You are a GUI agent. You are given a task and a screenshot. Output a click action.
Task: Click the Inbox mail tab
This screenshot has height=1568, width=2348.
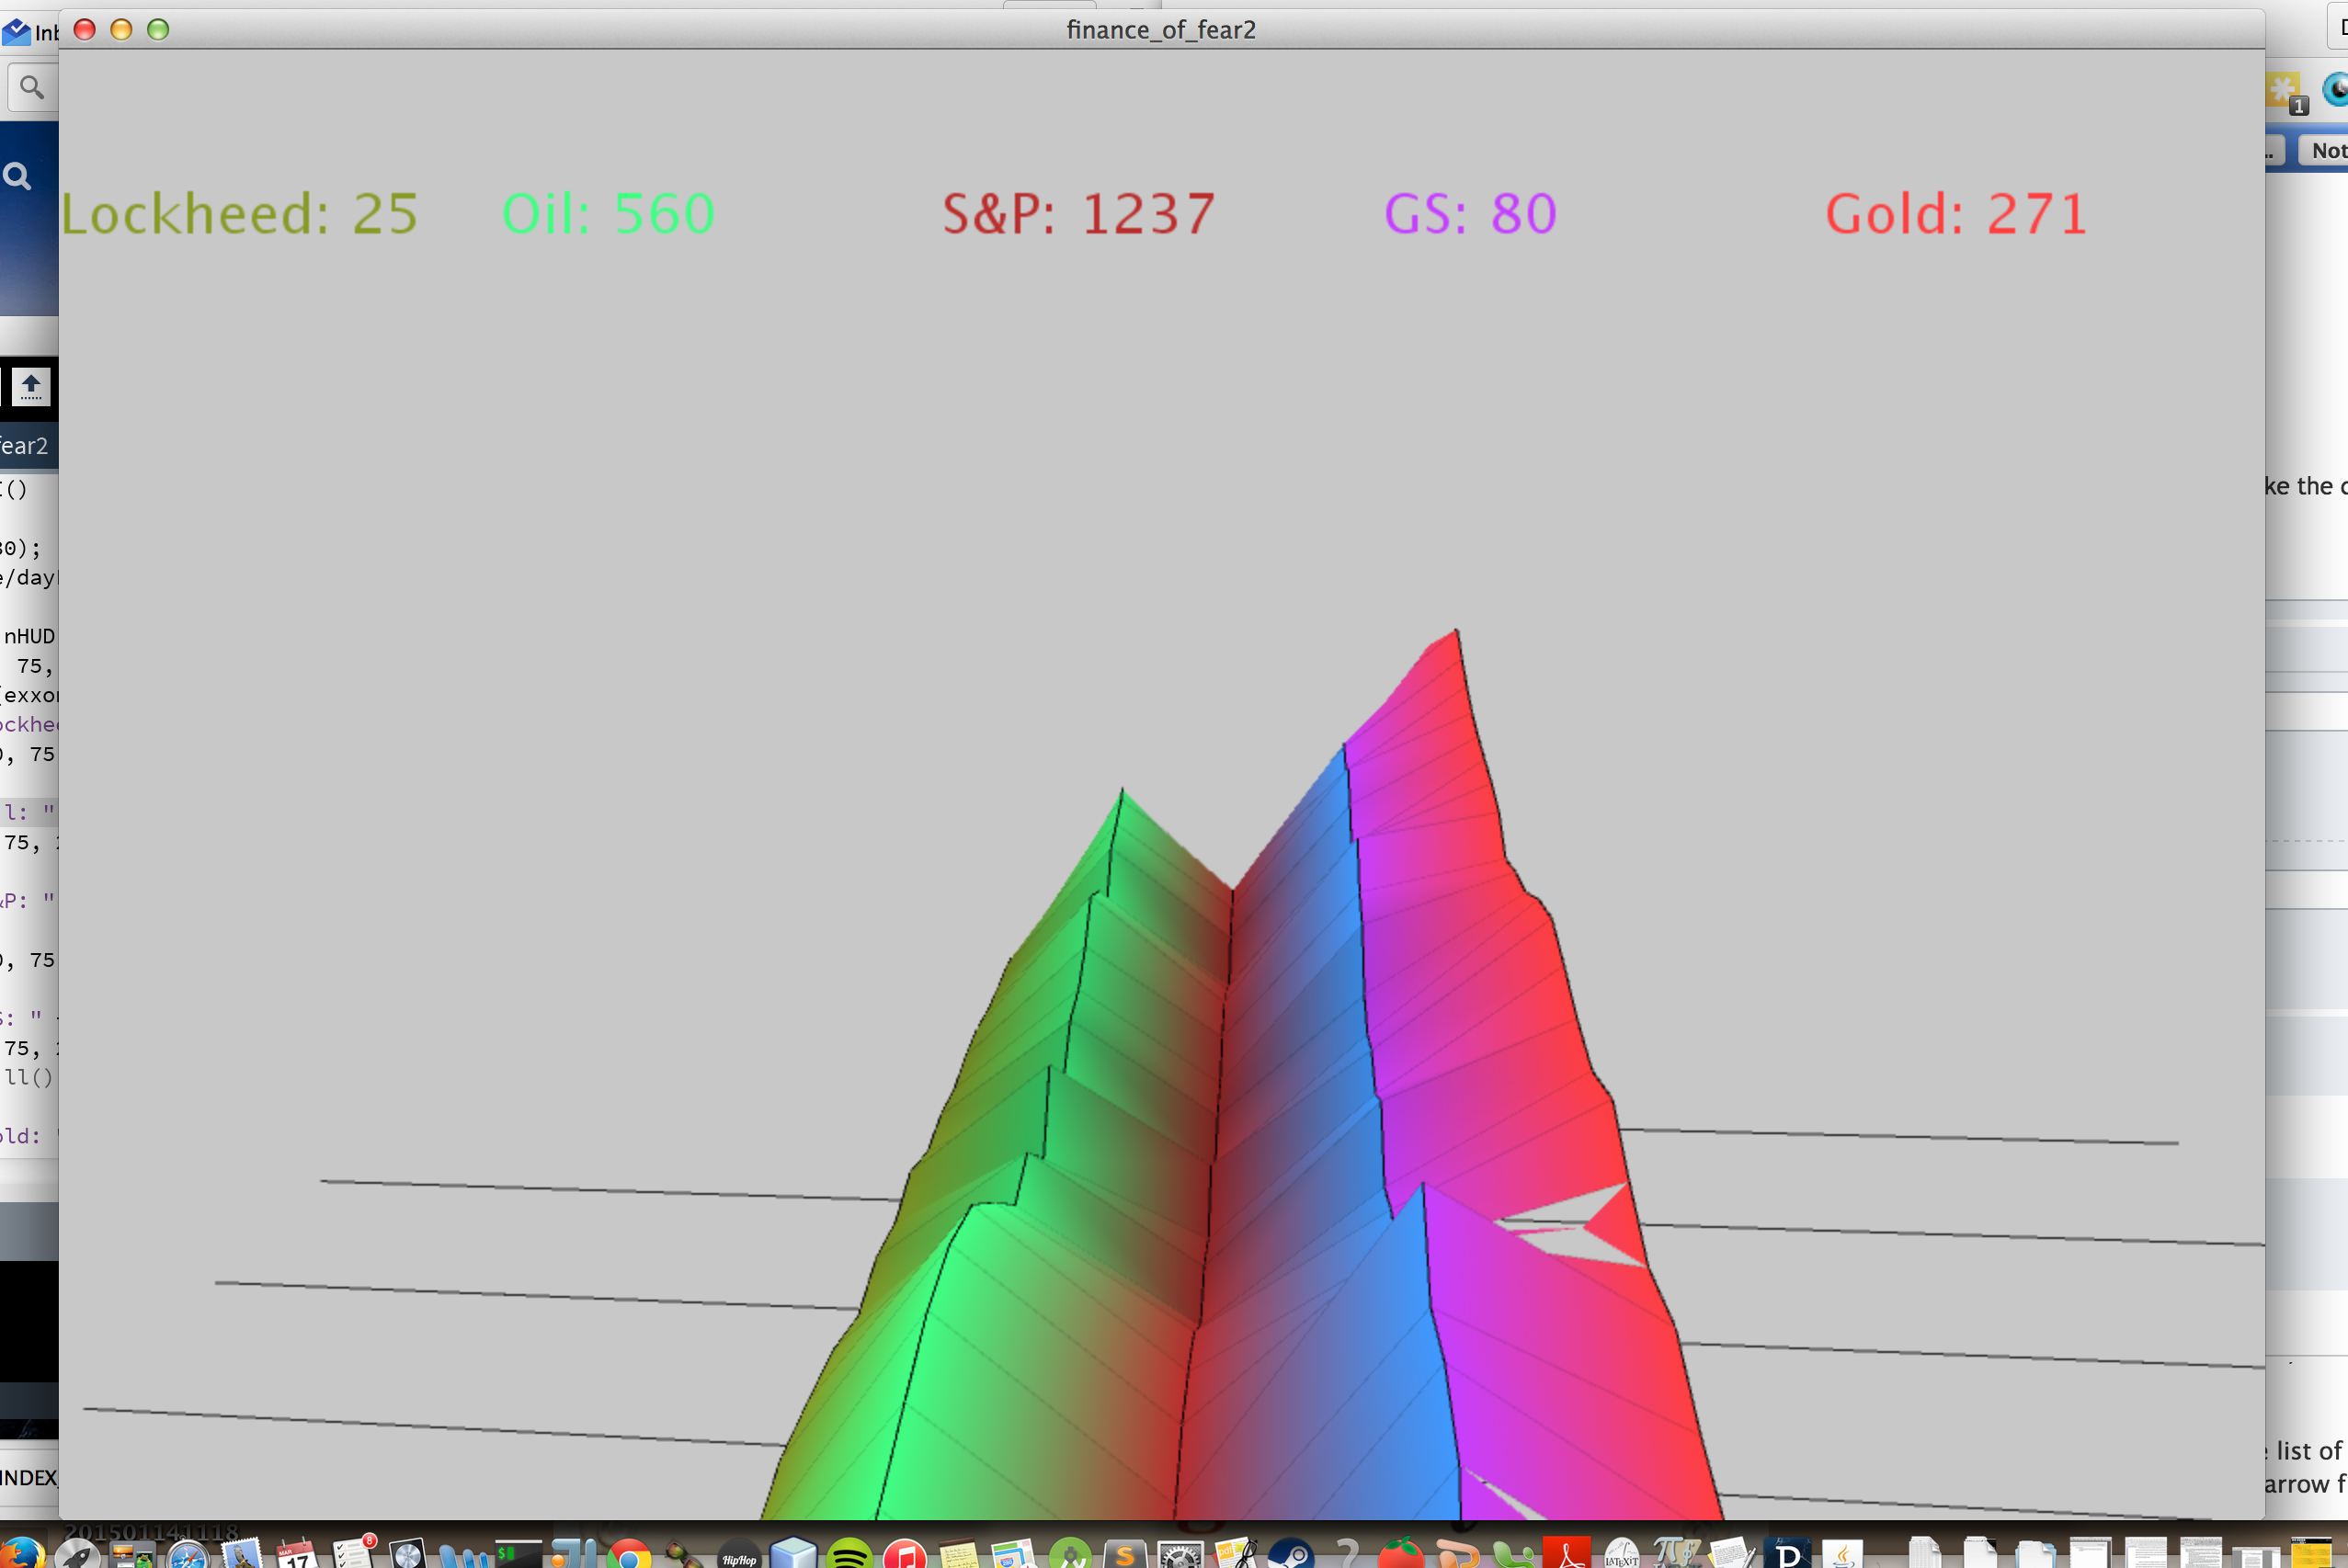click(30, 33)
